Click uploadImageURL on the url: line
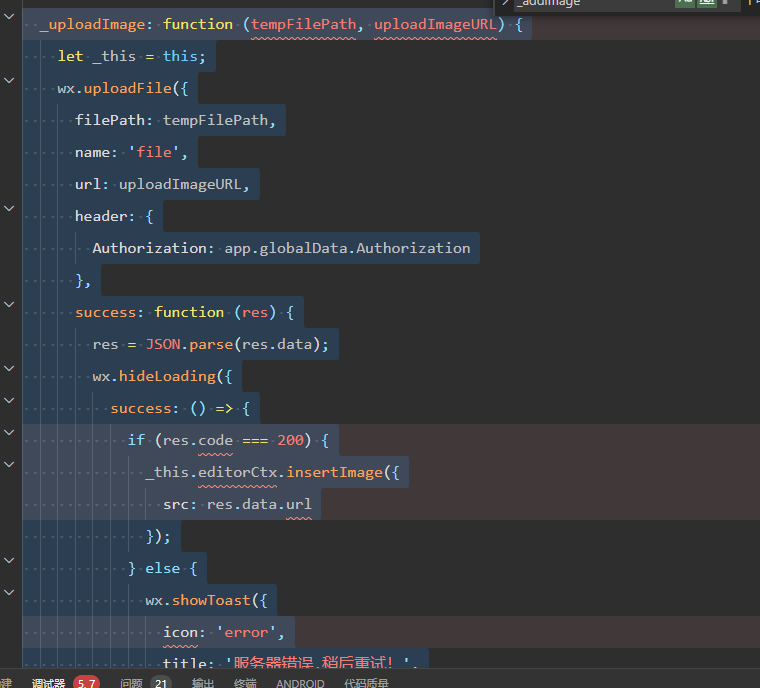Image resolution: width=760 pixels, height=688 pixels. pyautogui.click(x=180, y=184)
